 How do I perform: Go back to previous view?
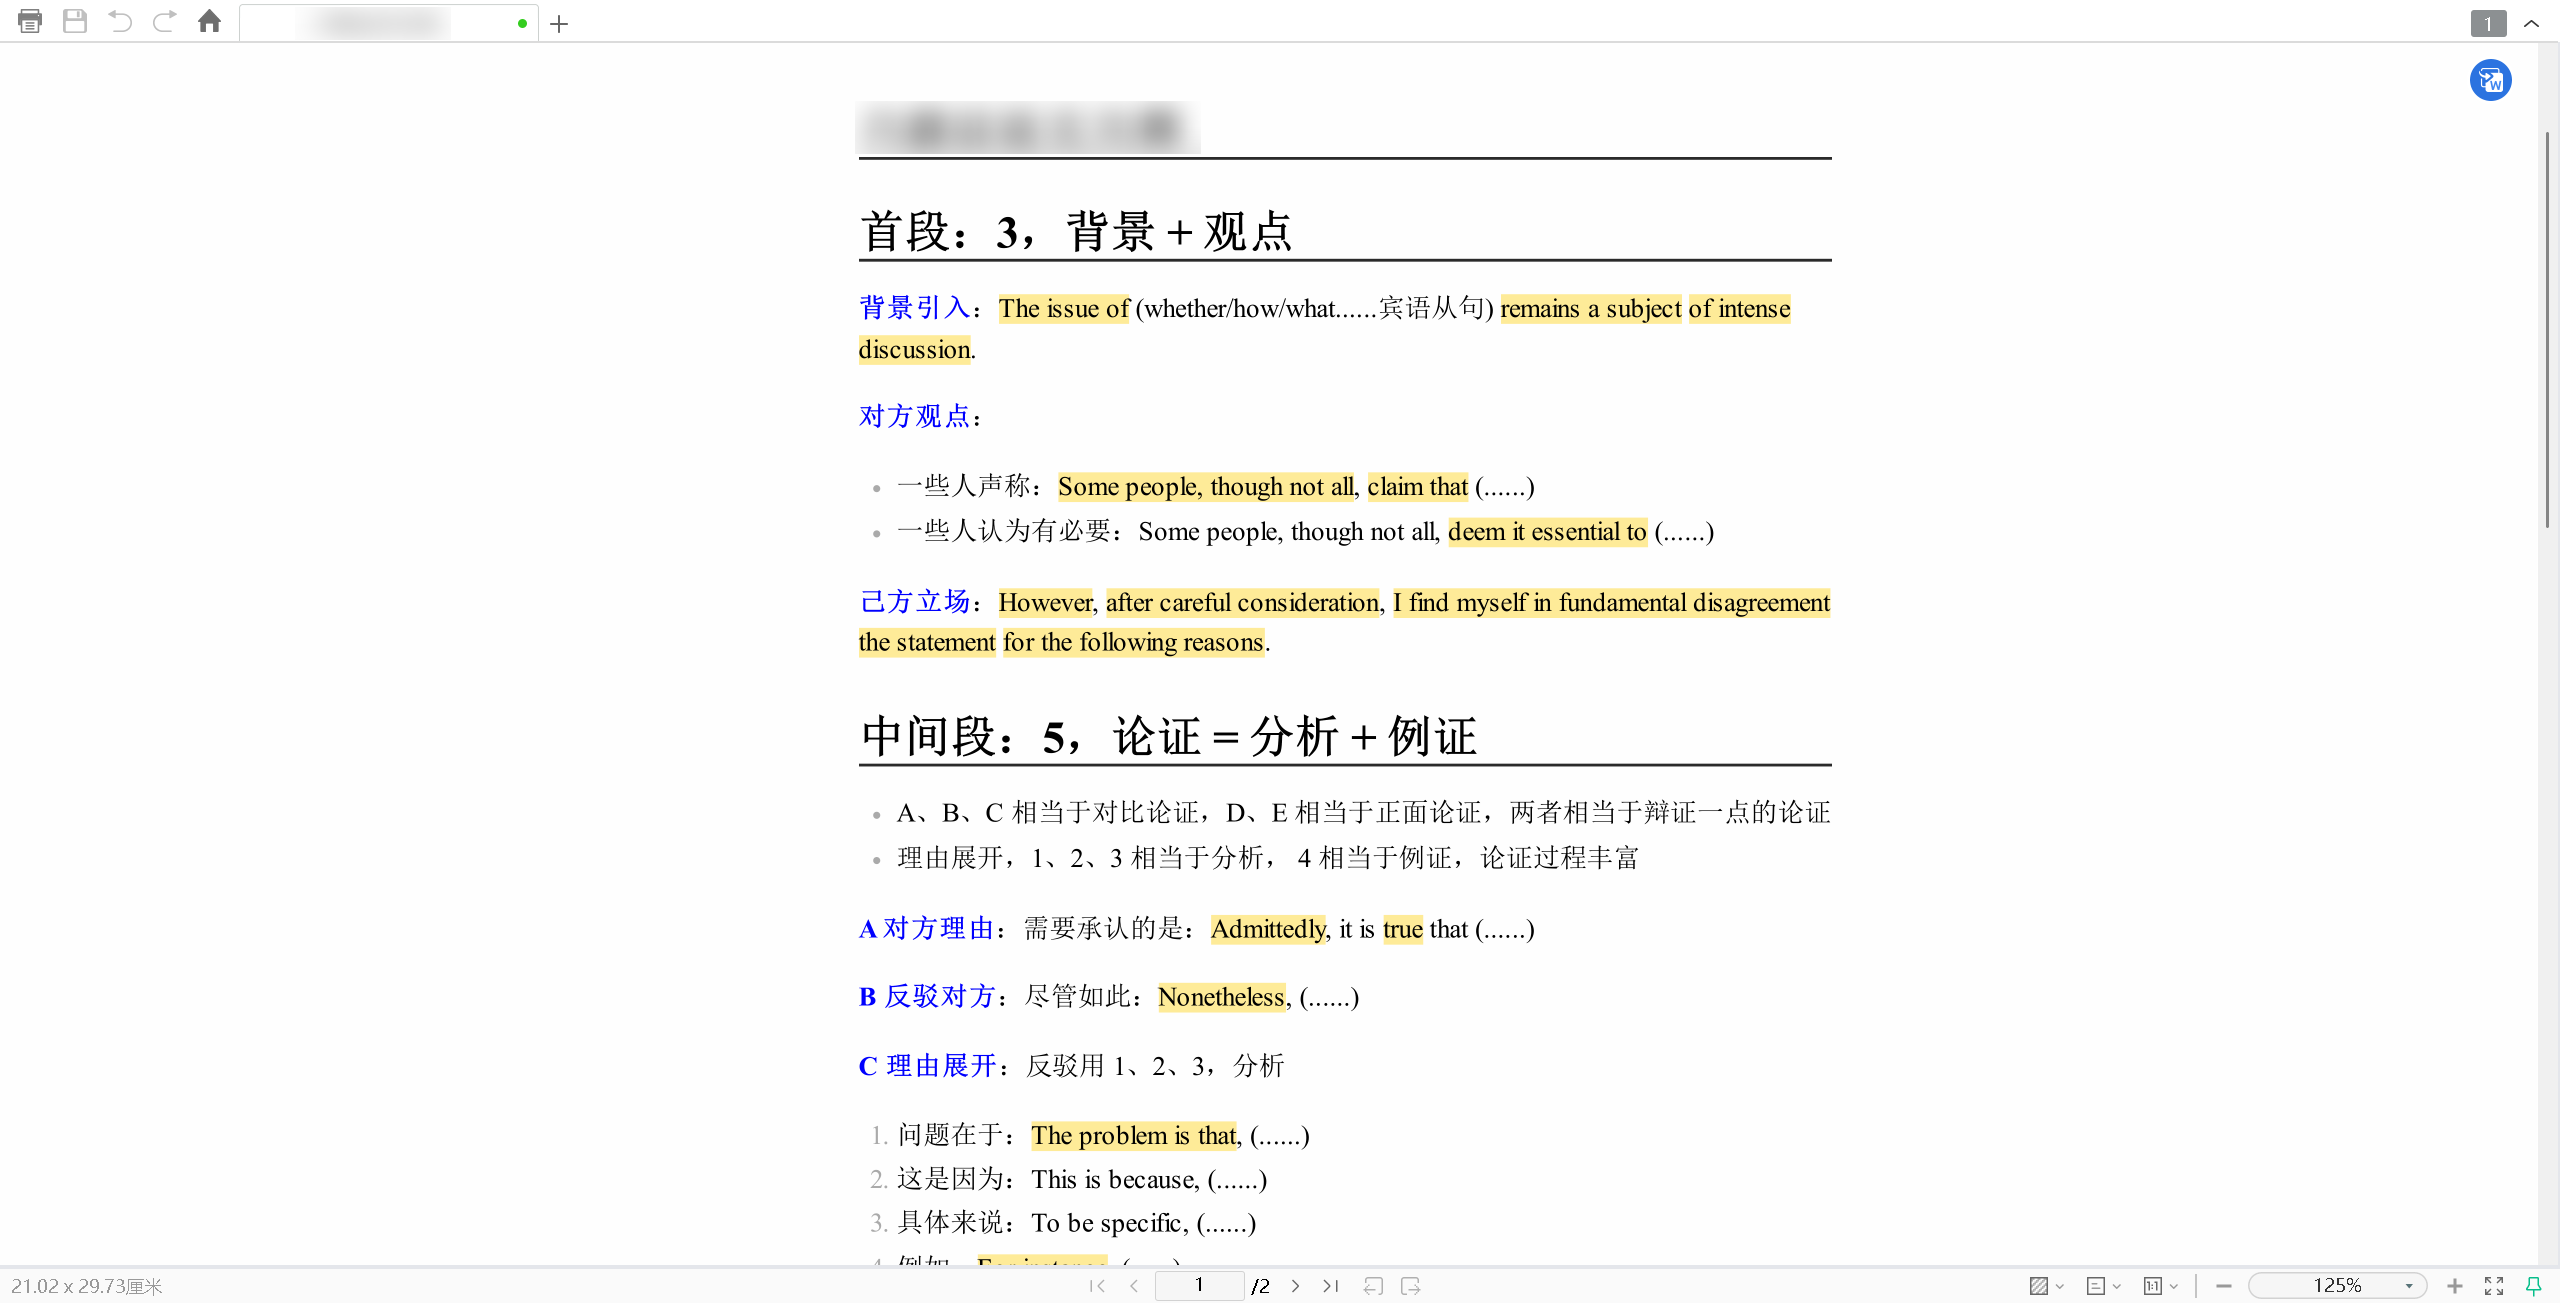click(1374, 1286)
